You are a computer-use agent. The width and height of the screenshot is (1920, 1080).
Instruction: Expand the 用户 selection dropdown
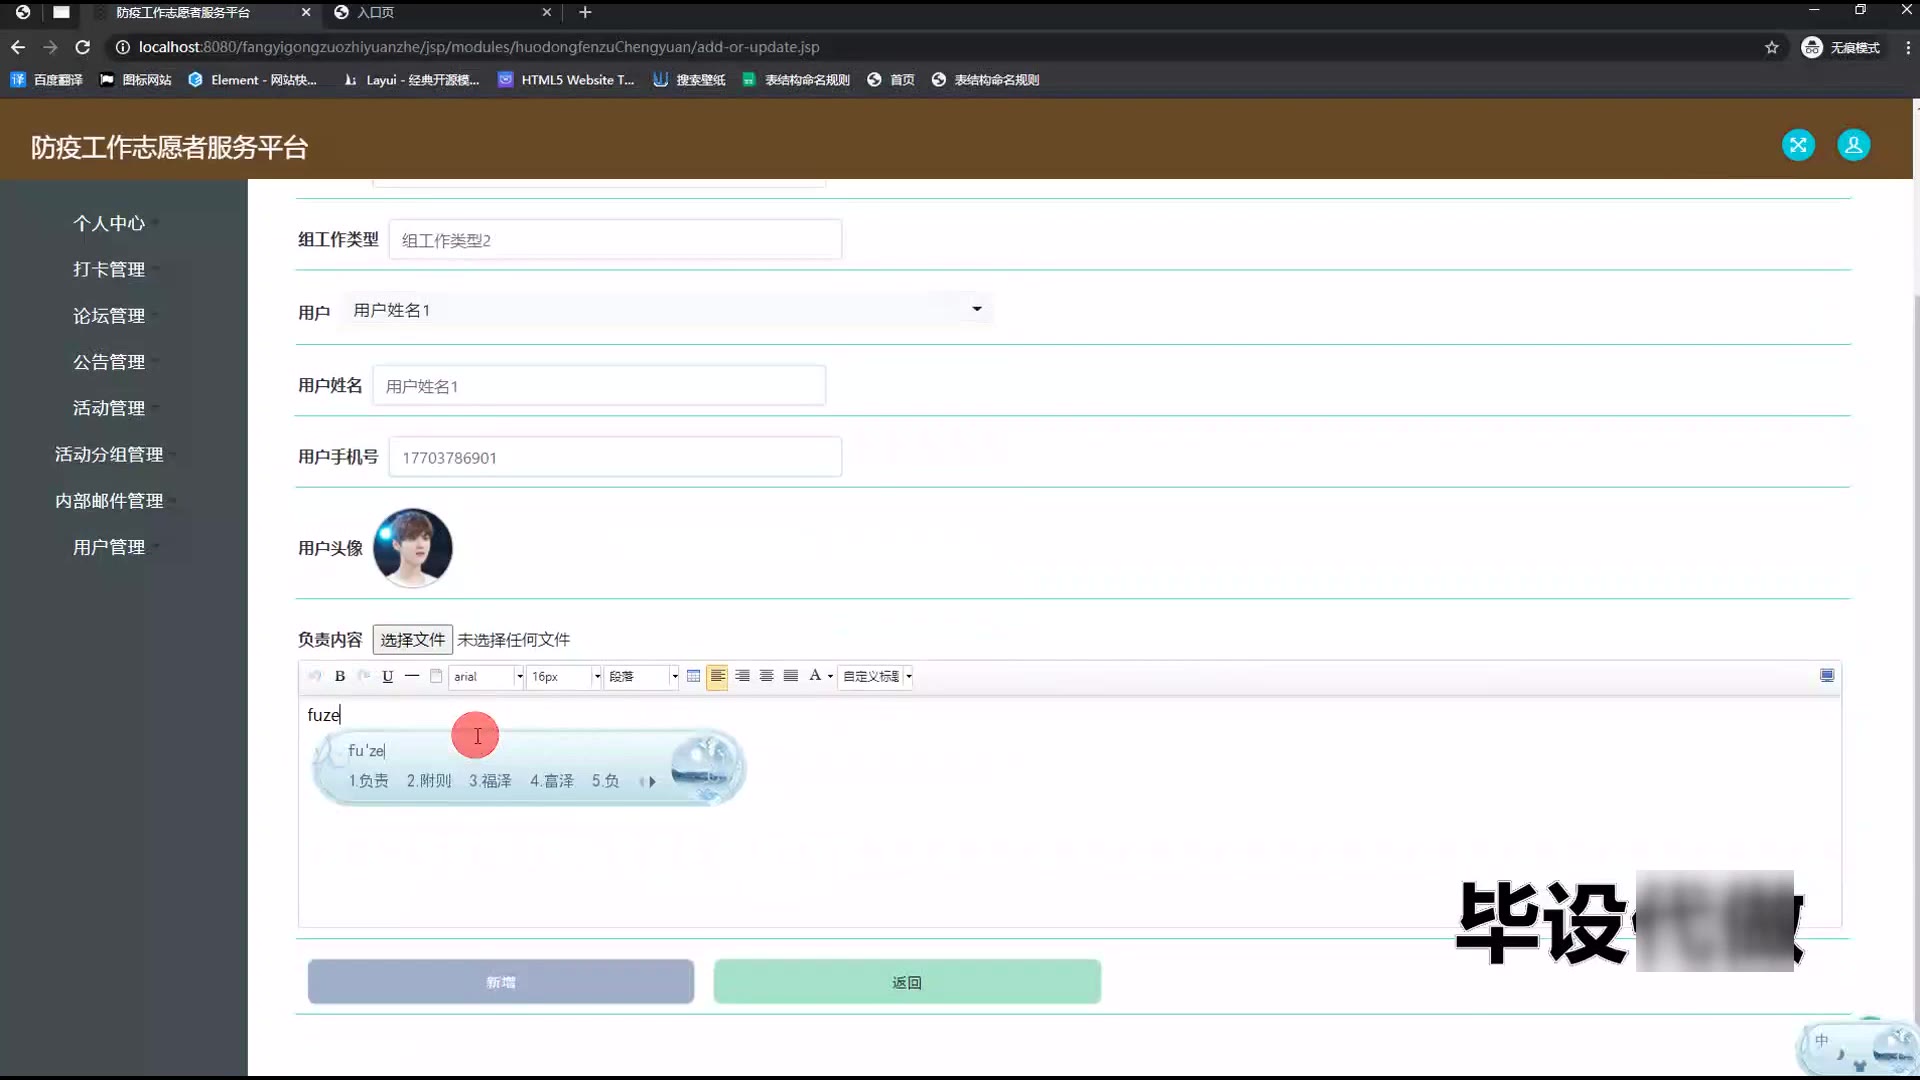tap(976, 309)
